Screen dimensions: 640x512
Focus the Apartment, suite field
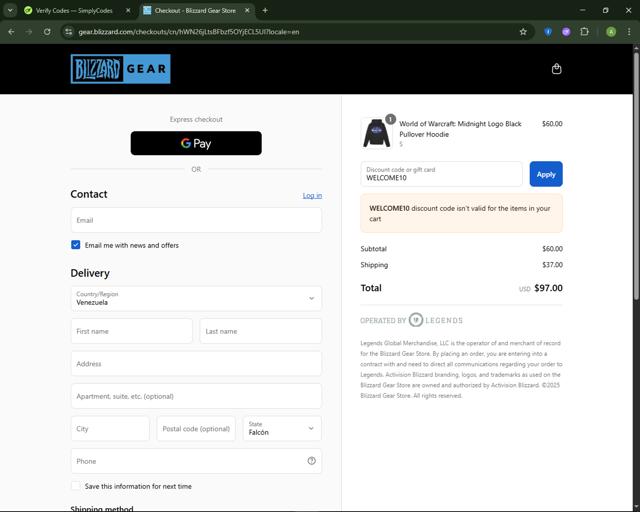click(196, 396)
